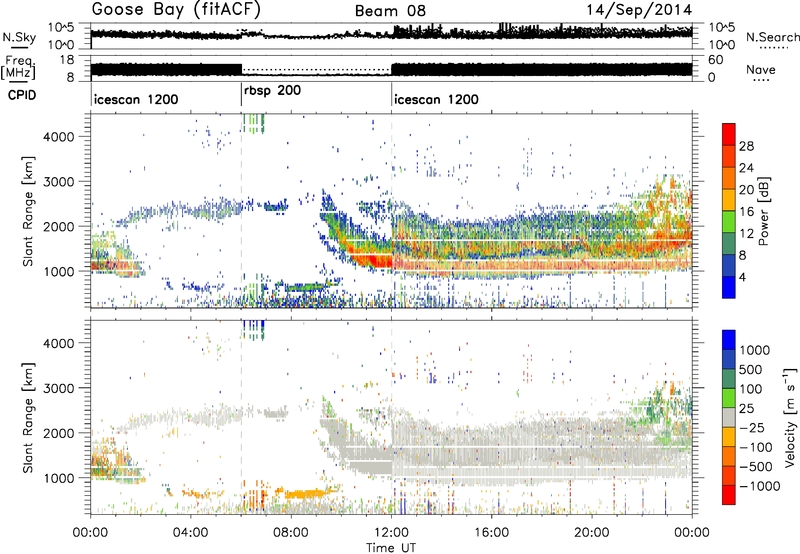This screenshot has height=554, width=800.
Task: Pick the light green segment of Velocity colorbar
Action: pos(729,398)
